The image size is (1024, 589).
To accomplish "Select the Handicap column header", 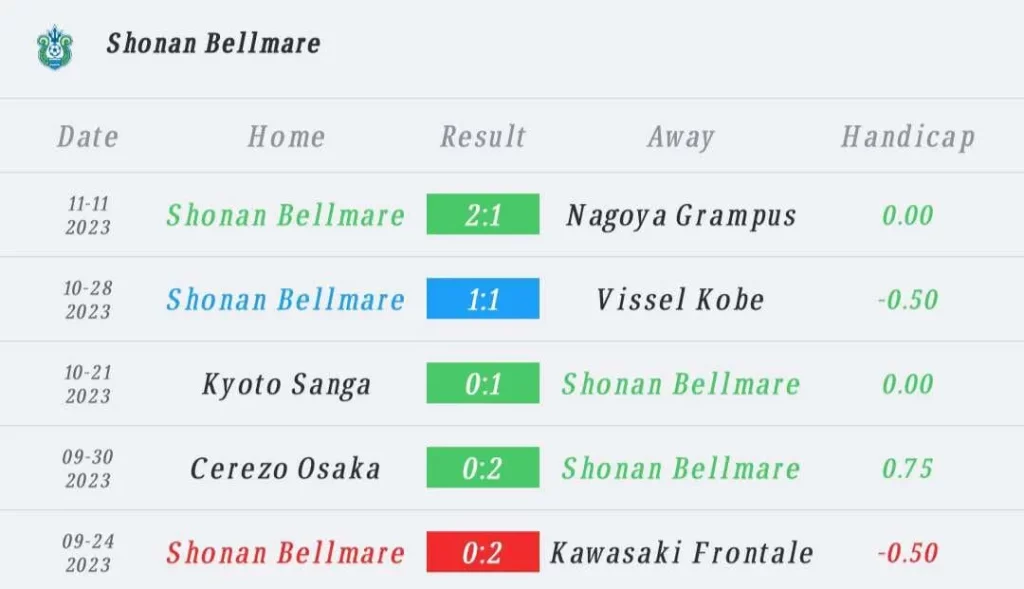I will click(x=908, y=137).
